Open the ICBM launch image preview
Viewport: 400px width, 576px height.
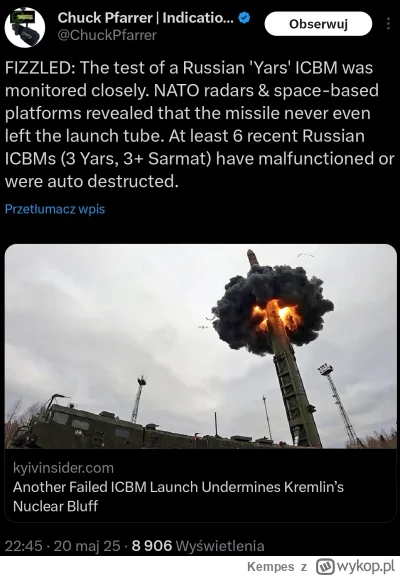[201, 346]
